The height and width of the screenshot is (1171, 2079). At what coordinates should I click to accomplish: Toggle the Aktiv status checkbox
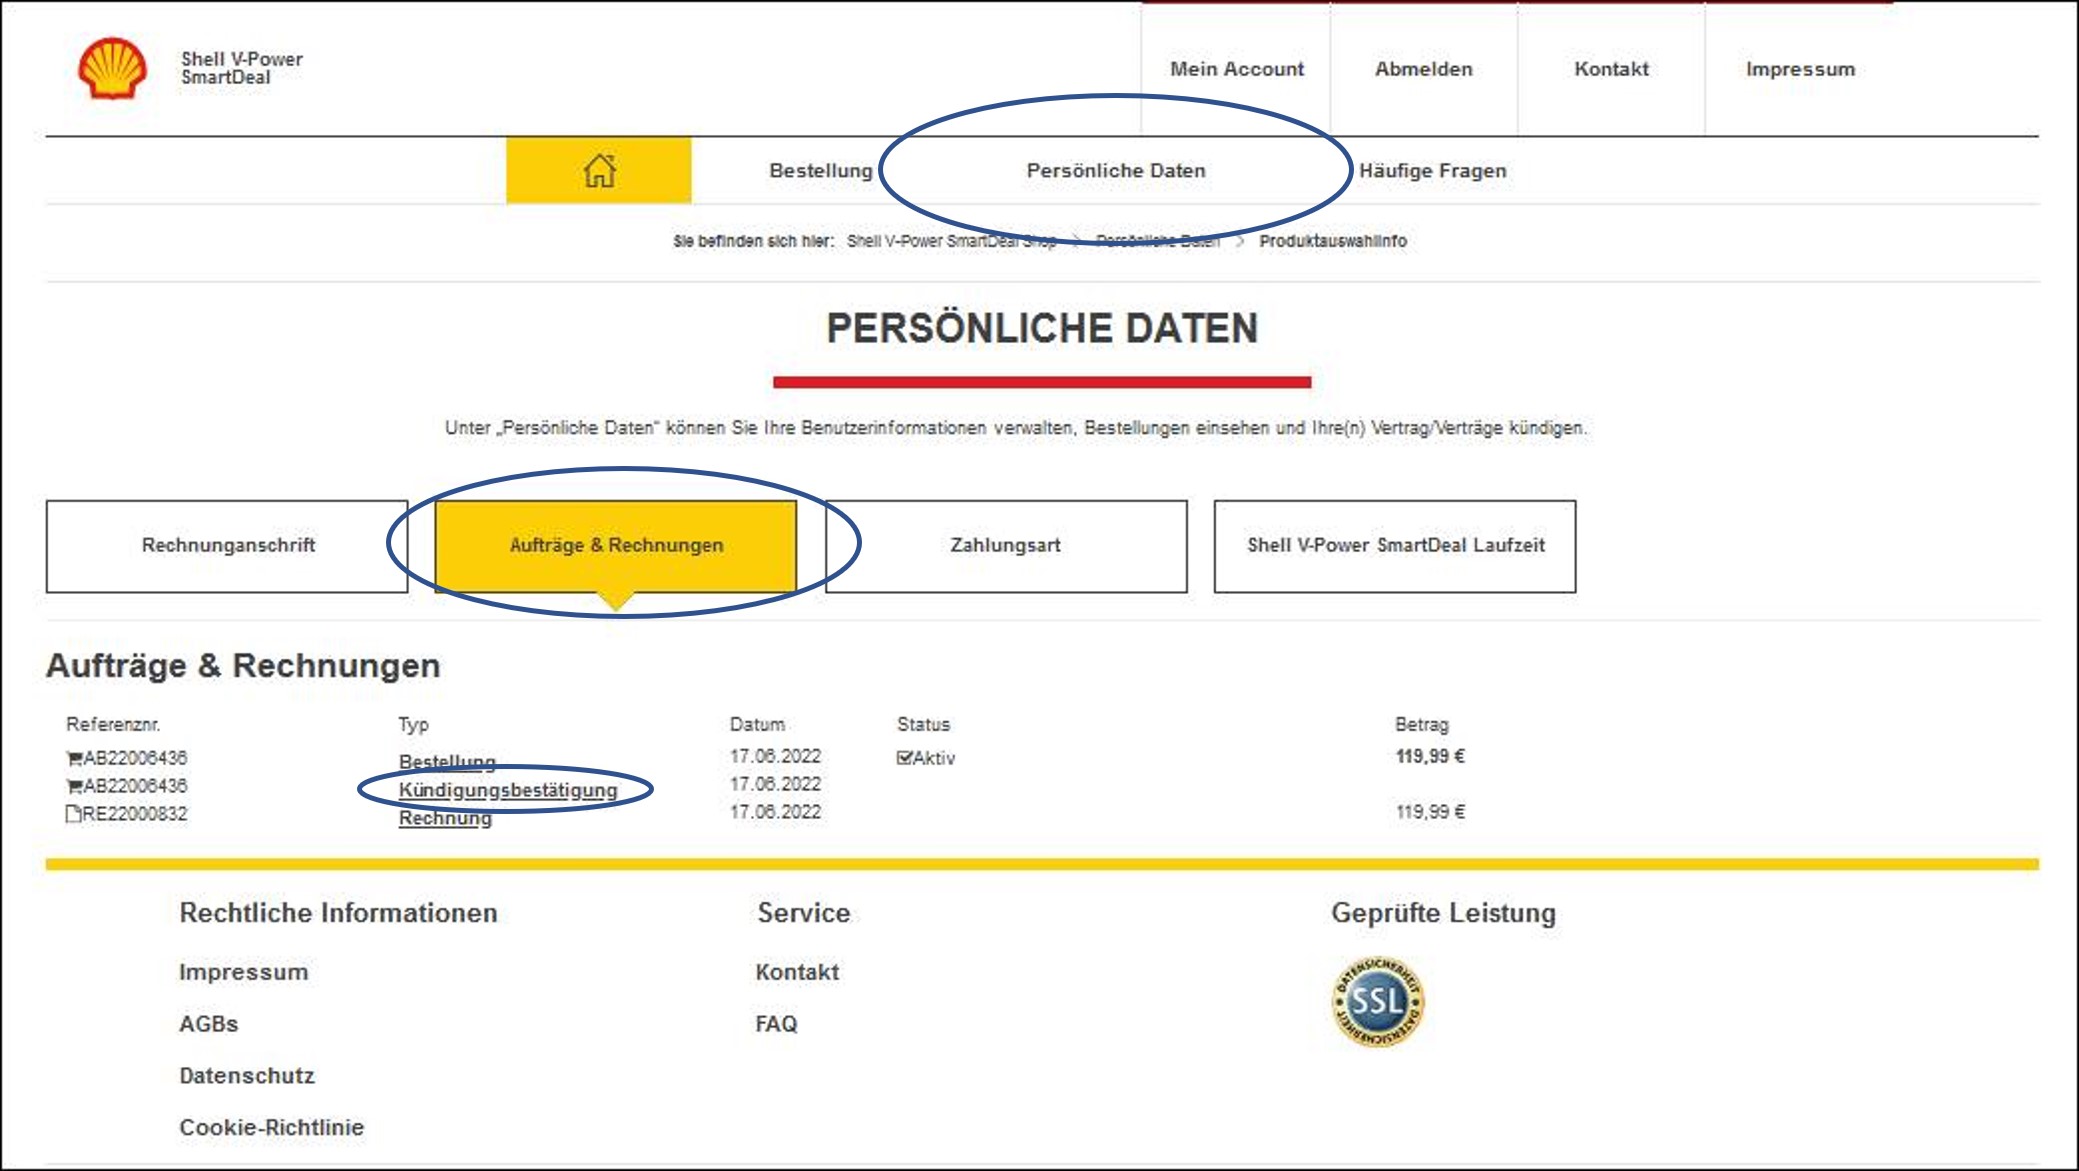coord(904,758)
